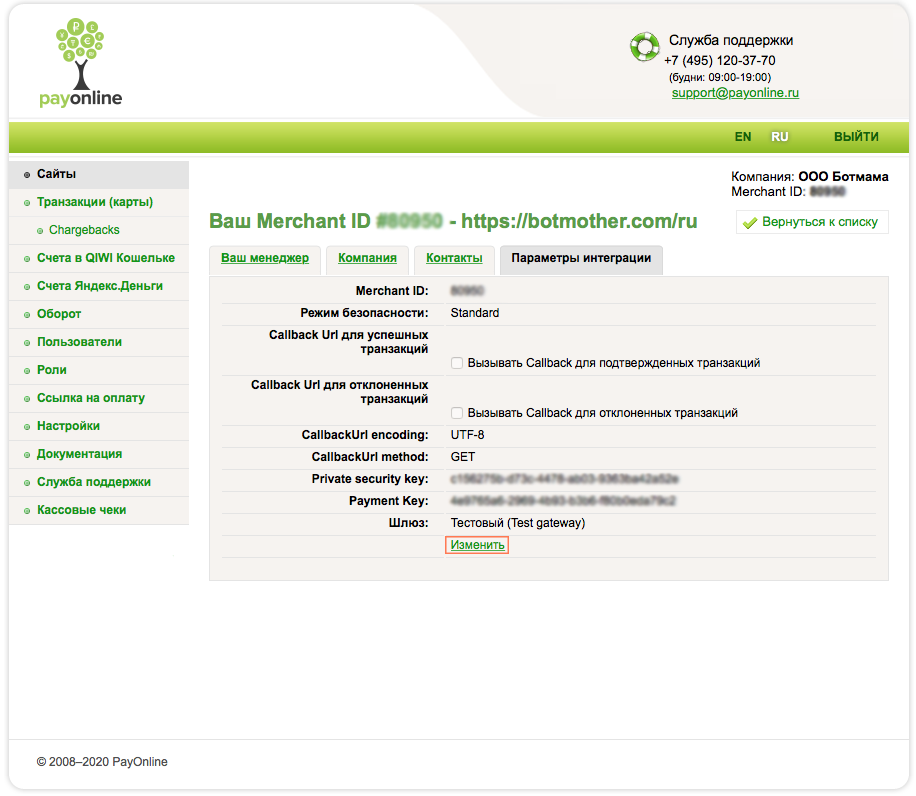Open Пользователи in sidebar
The width and height of the screenshot is (916, 796).
pos(99,342)
